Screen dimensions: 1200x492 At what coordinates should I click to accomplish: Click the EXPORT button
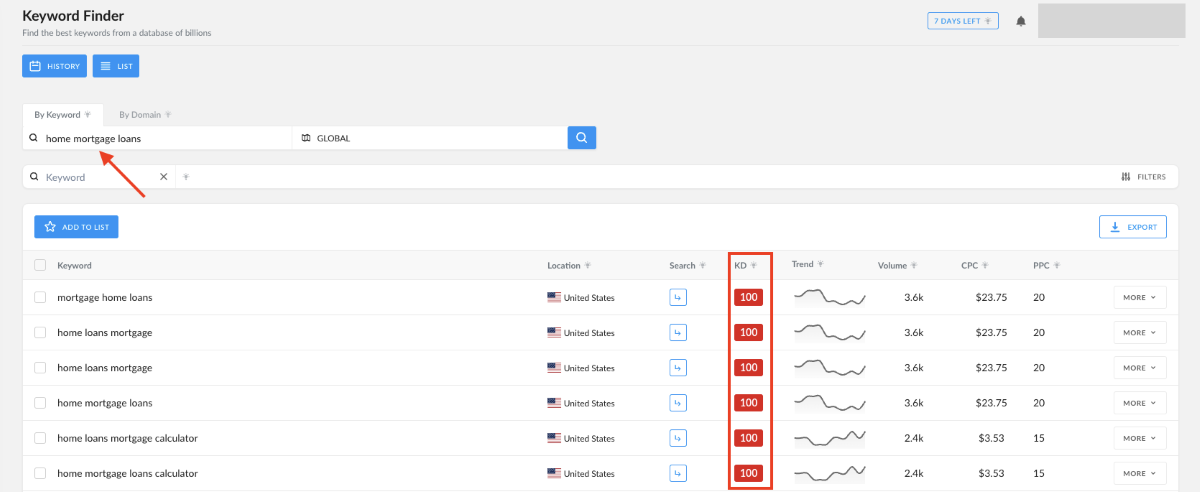click(1133, 227)
